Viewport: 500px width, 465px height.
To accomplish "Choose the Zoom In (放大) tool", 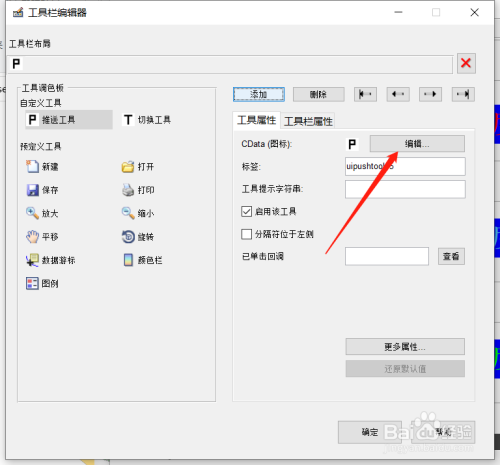I will pos(42,213).
